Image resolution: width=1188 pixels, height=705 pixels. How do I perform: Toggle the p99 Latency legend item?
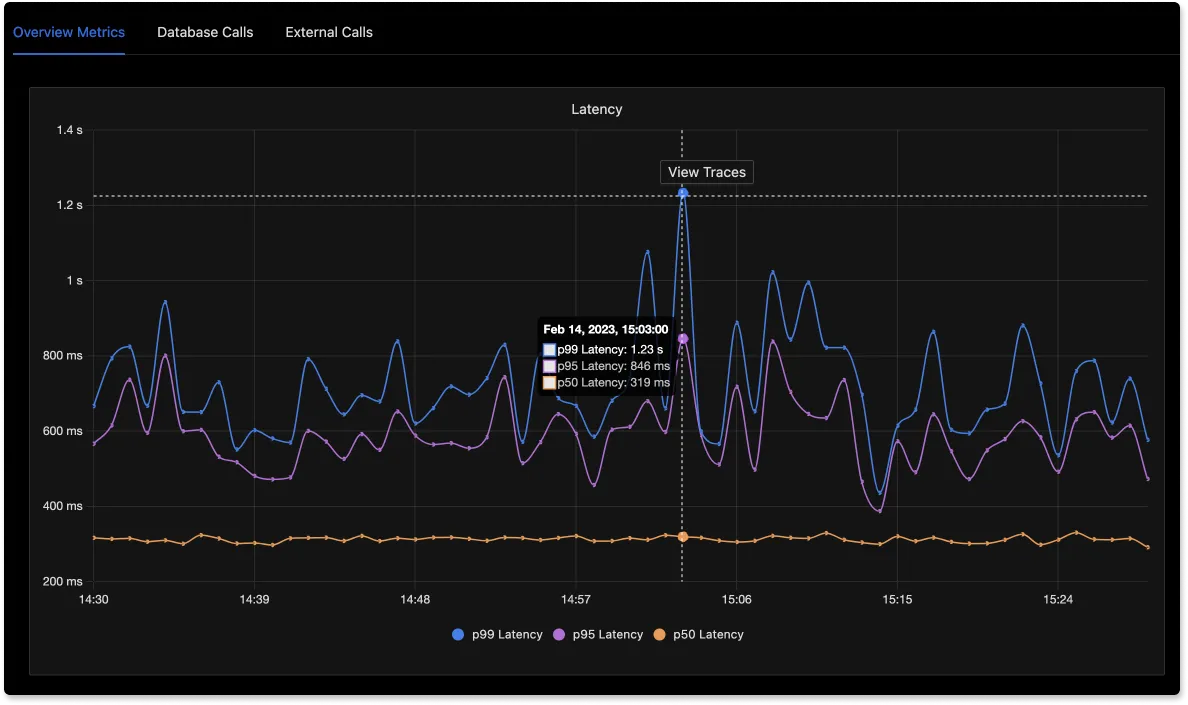[497, 635]
